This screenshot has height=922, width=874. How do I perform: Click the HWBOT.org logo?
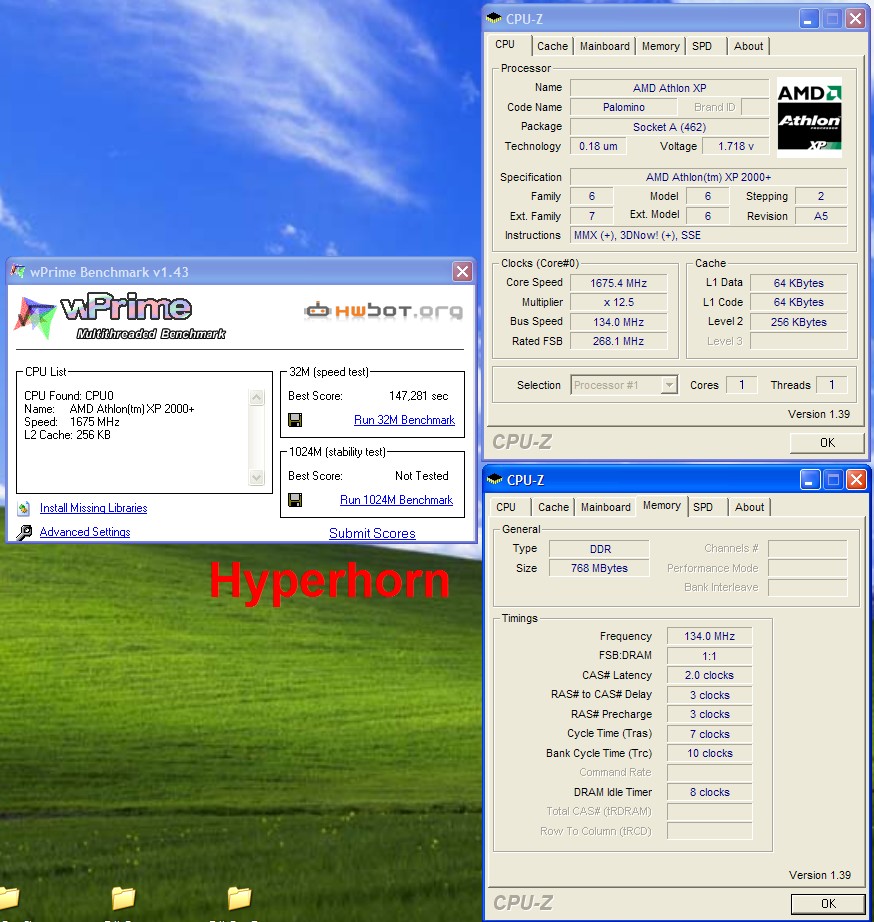(x=383, y=310)
